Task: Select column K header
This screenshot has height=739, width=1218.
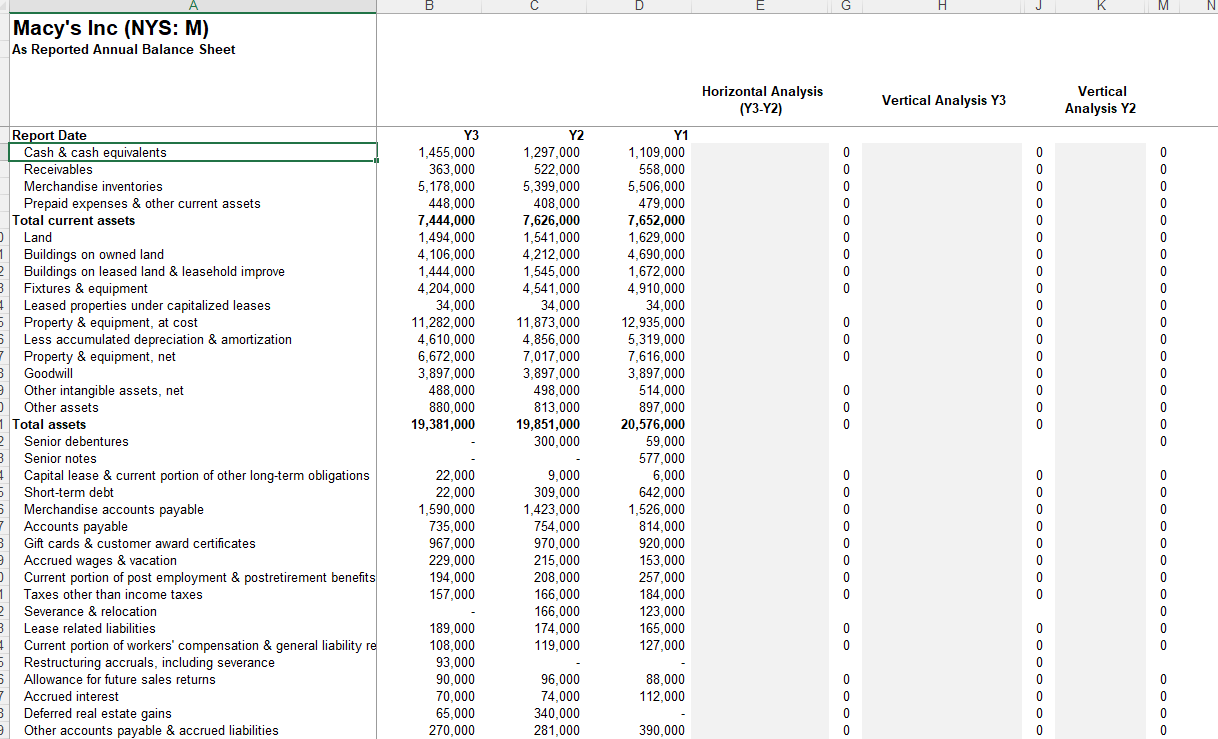Action: click(1101, 7)
